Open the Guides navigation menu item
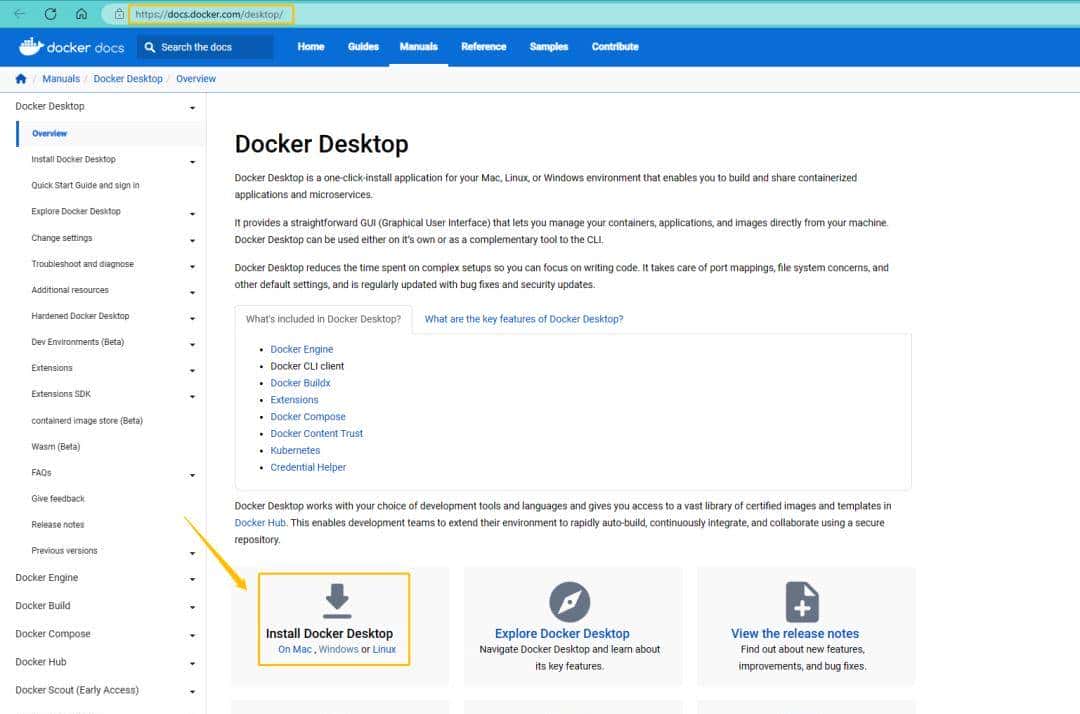Image resolution: width=1080 pixels, height=714 pixels. [363, 46]
